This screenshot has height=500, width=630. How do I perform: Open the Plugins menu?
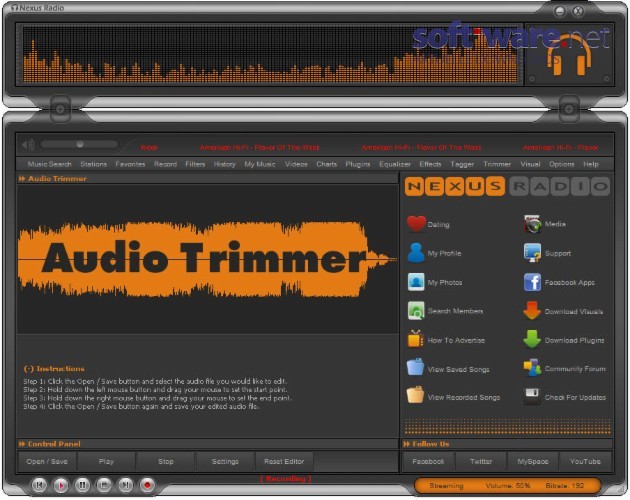coord(358,164)
